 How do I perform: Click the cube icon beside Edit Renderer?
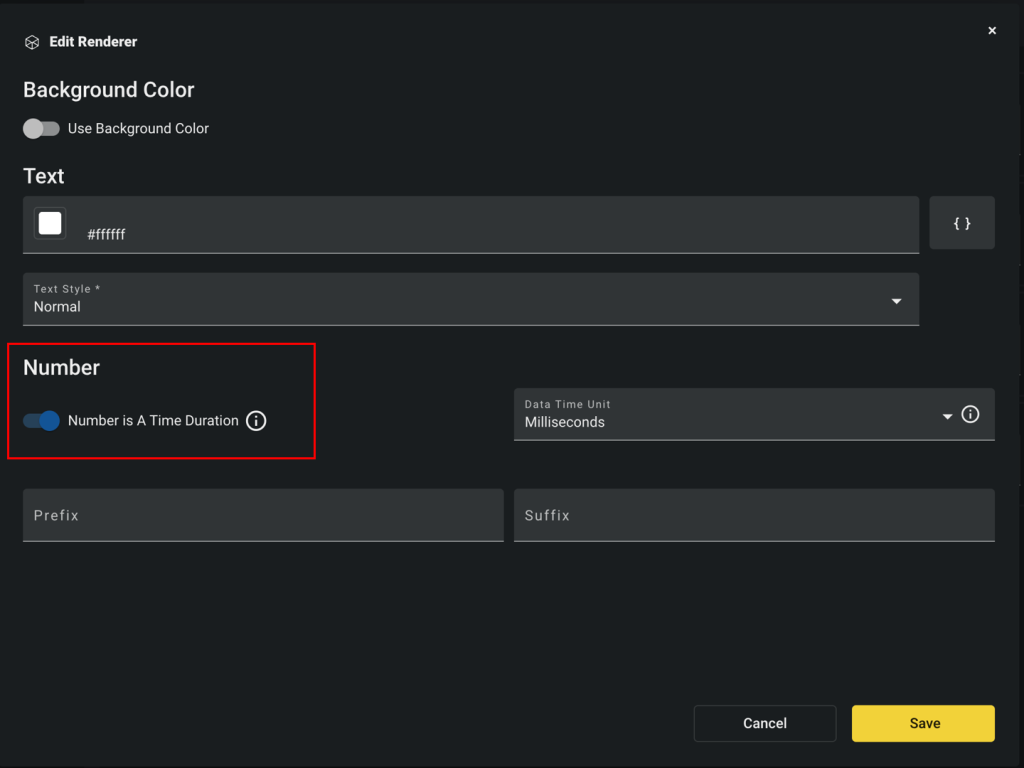click(x=32, y=42)
